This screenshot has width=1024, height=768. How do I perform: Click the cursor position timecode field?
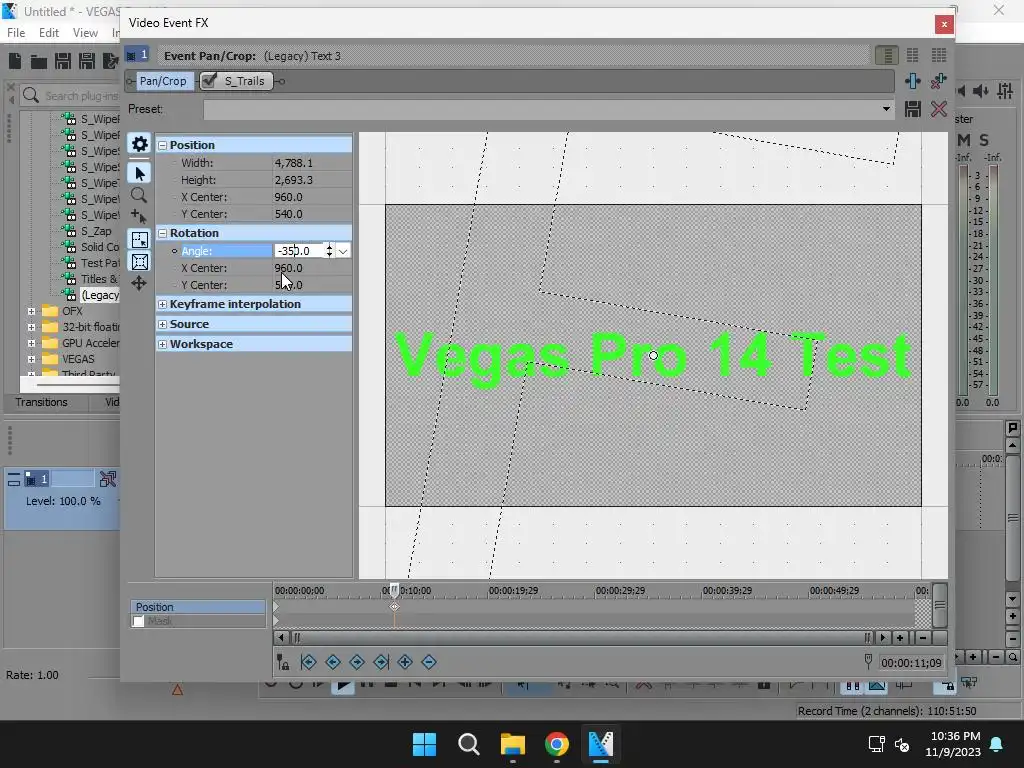[911, 663]
